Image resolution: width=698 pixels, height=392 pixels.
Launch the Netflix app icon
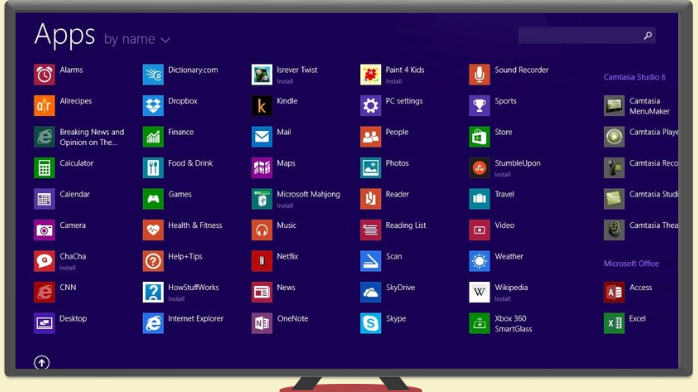pyautogui.click(x=262, y=261)
